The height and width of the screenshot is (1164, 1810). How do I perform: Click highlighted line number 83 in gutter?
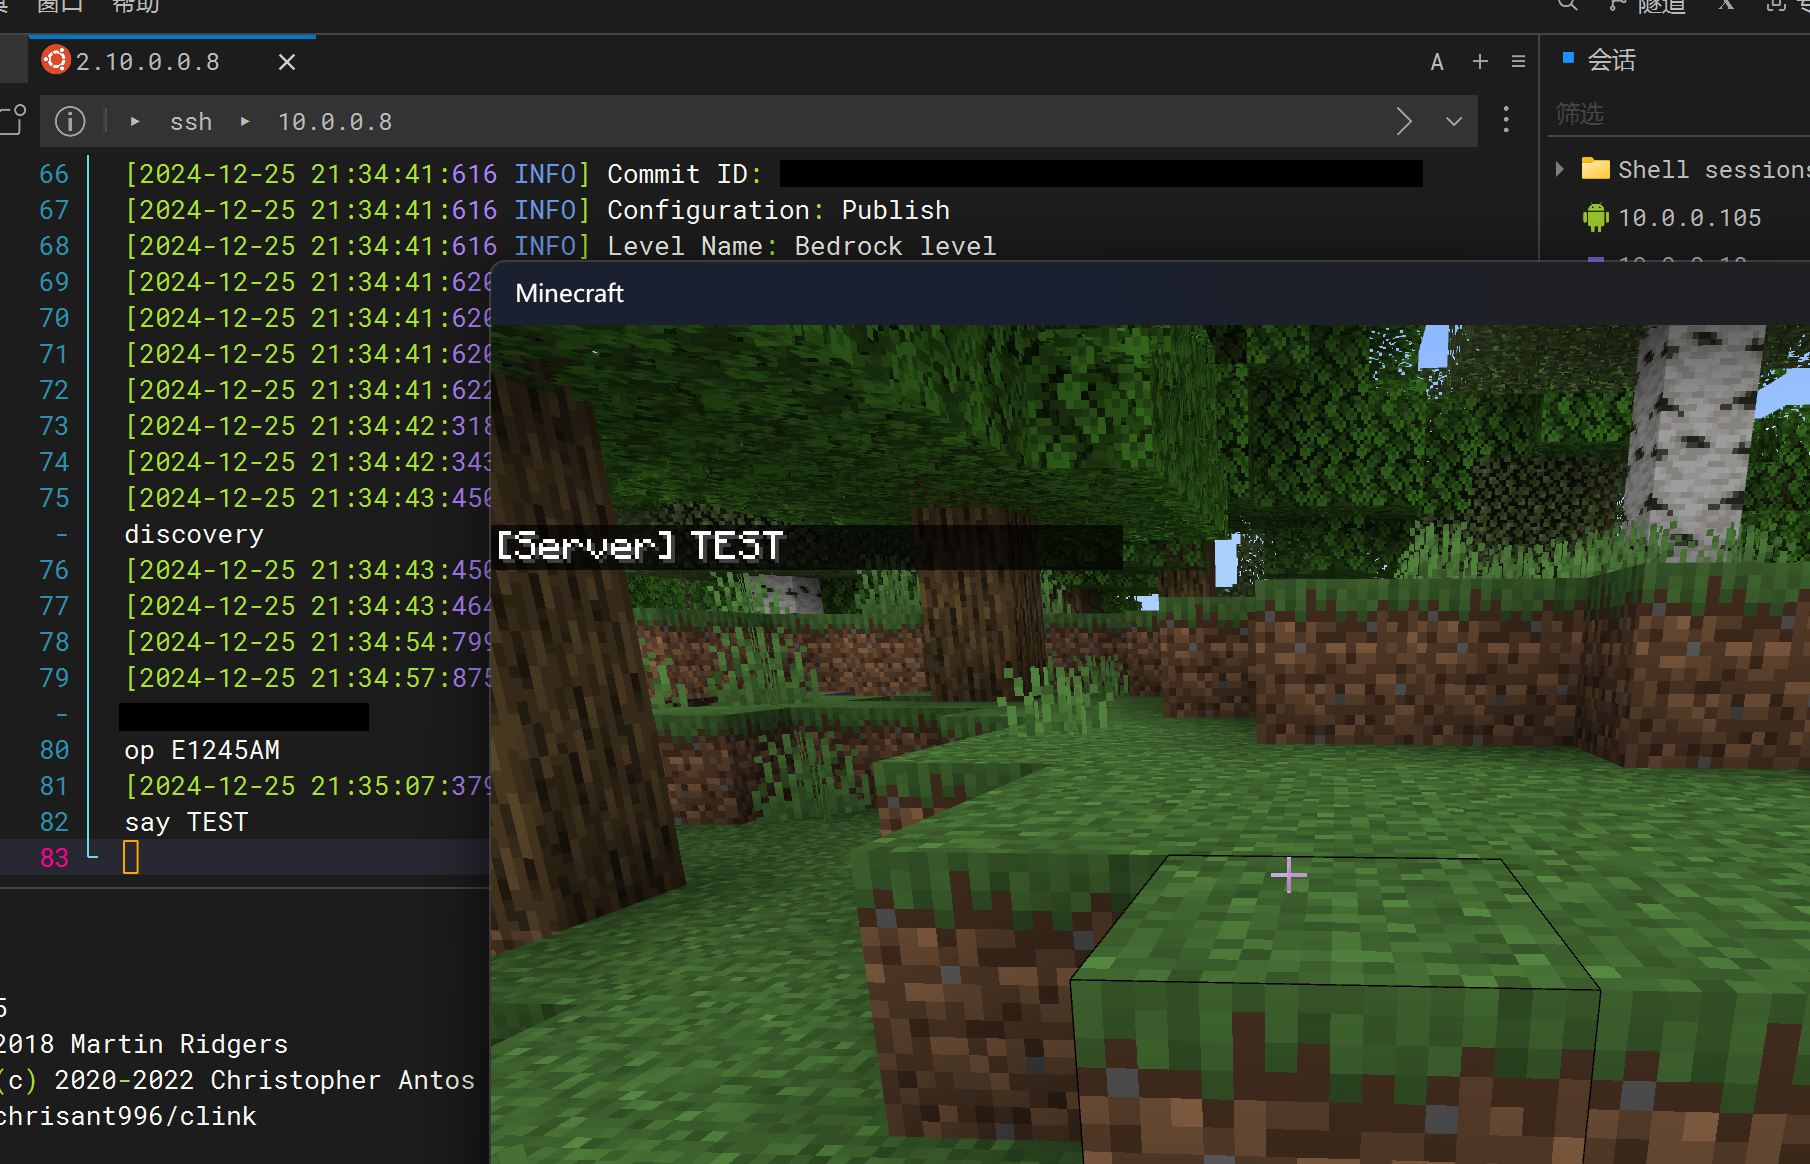[x=54, y=858]
